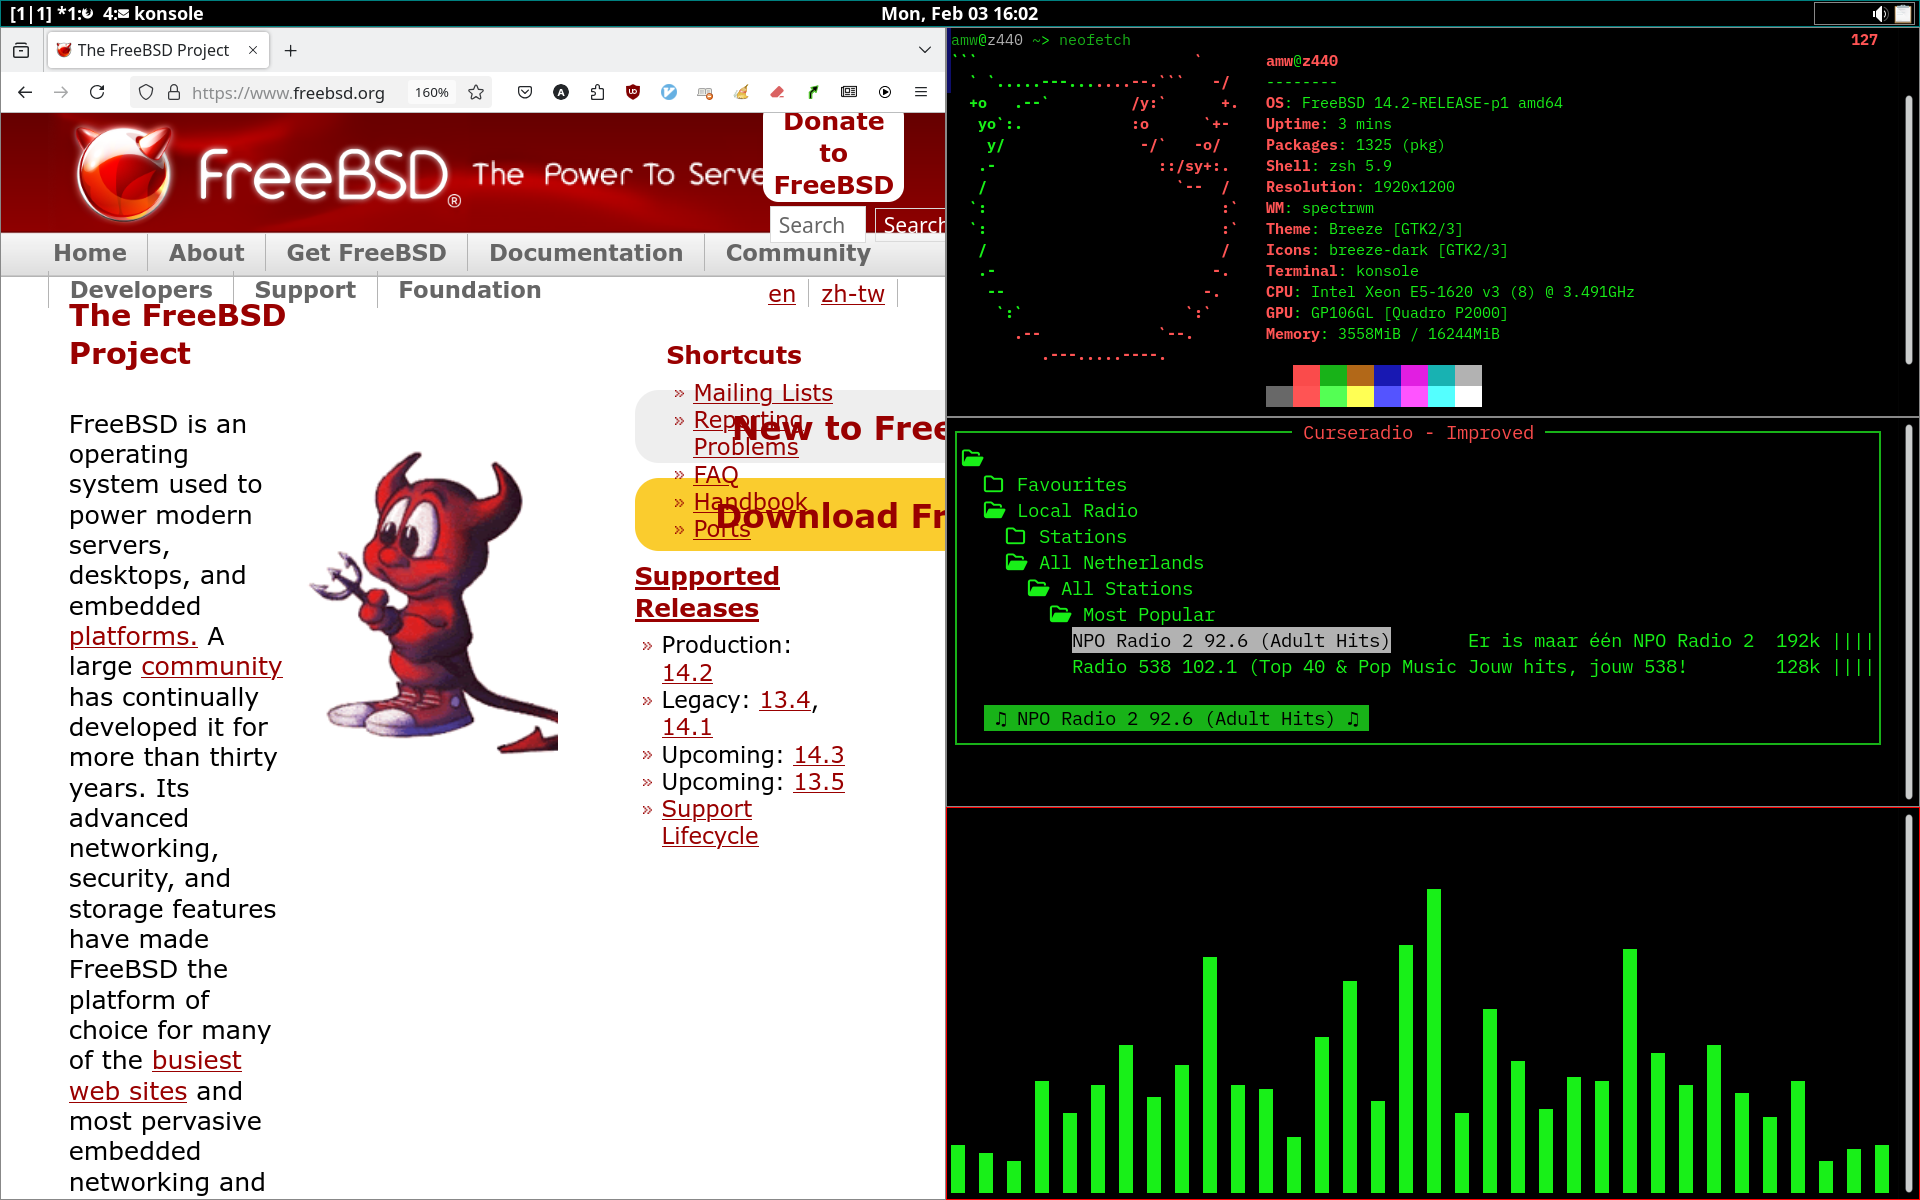The image size is (1920, 1200).
Task: Switch site language to zh-tw
Action: tap(852, 294)
